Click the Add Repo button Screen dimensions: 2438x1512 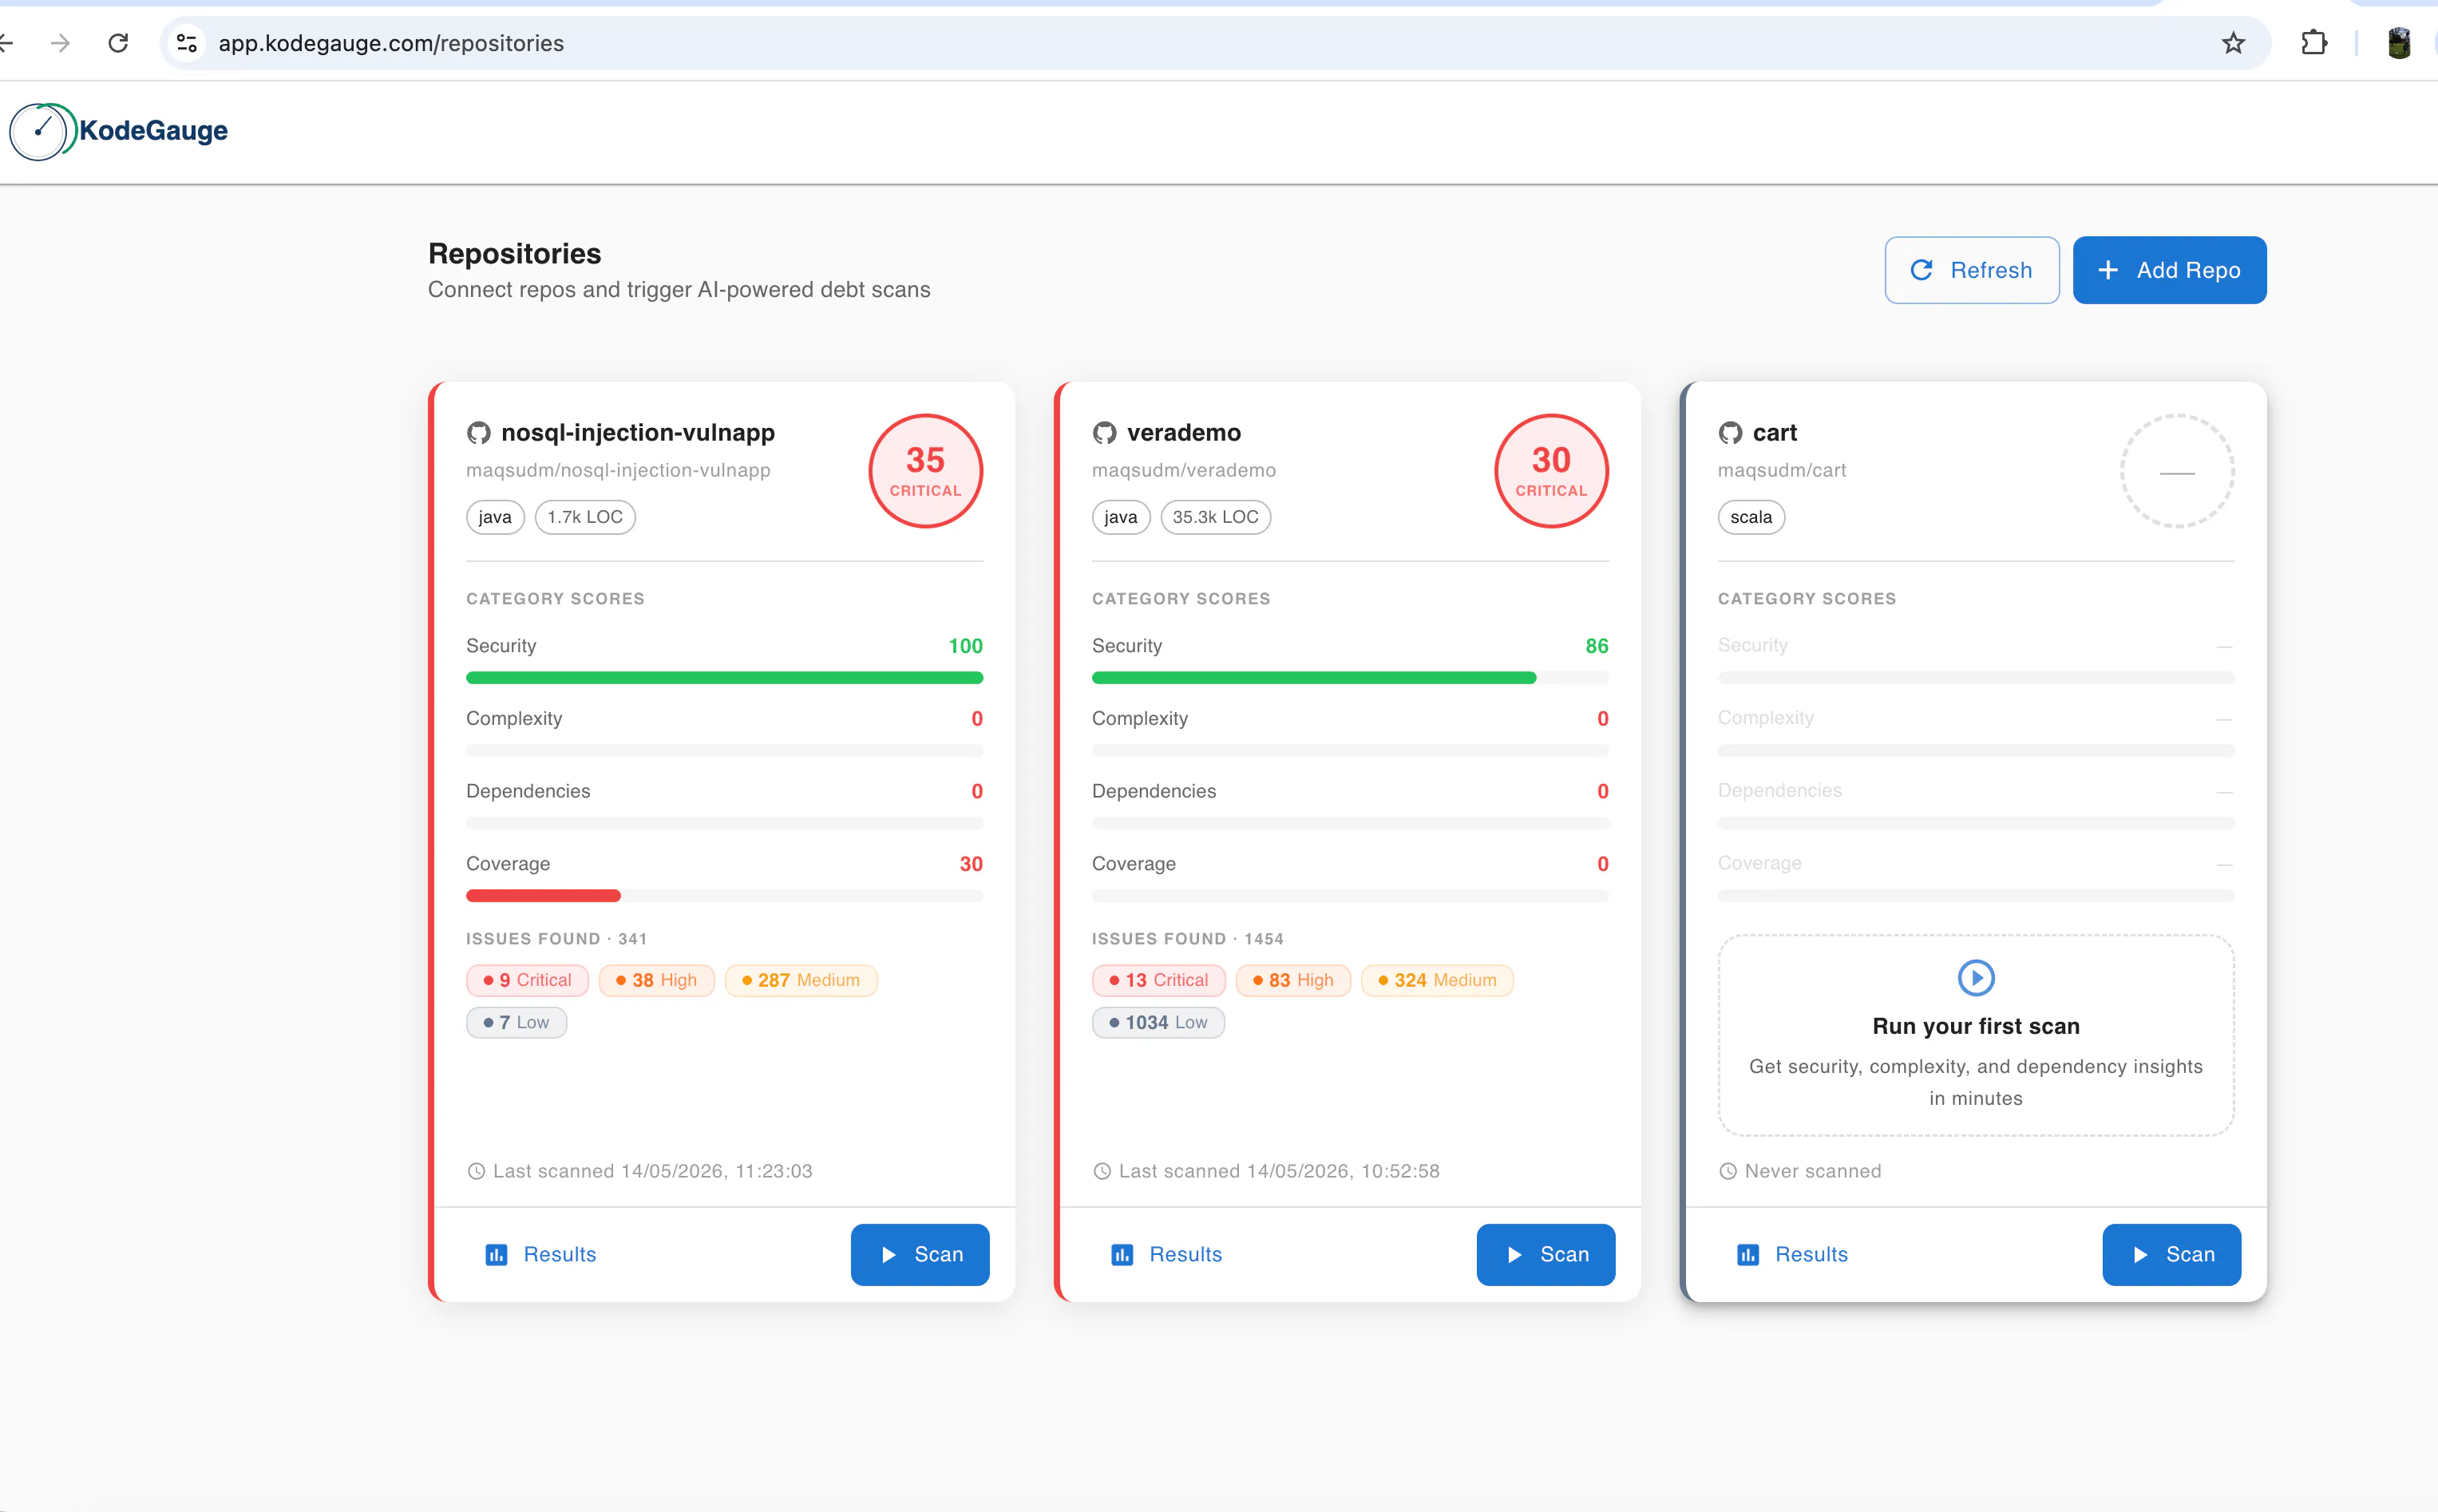coord(2169,270)
